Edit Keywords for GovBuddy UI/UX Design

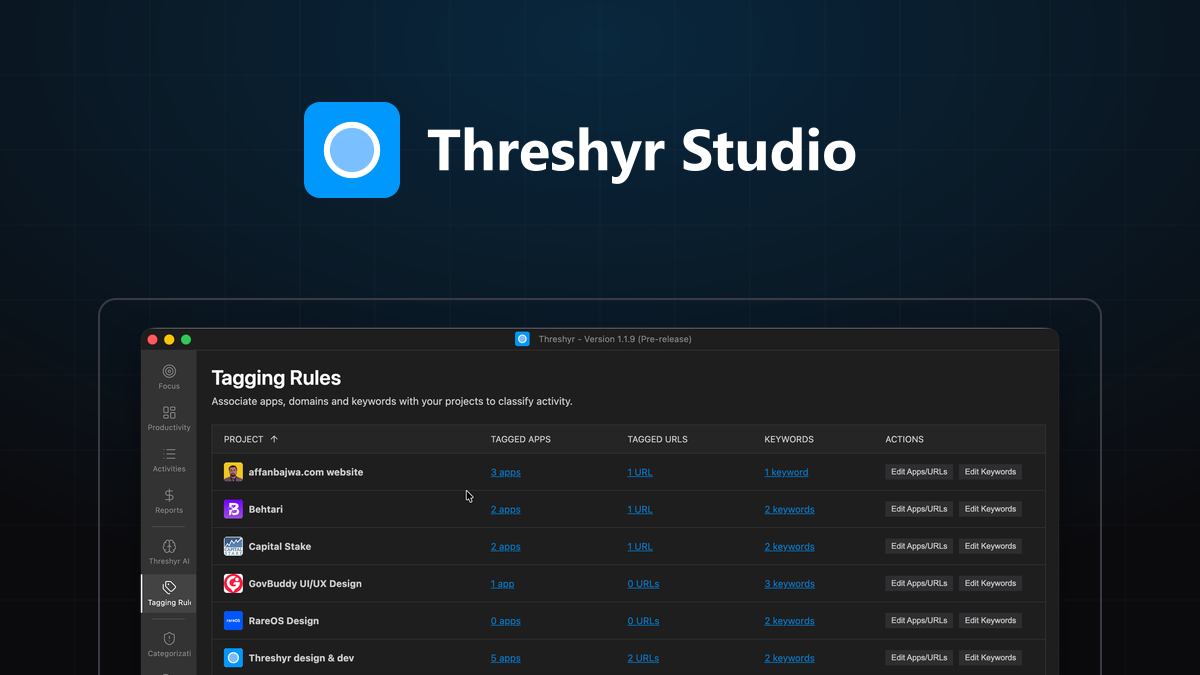tap(990, 583)
